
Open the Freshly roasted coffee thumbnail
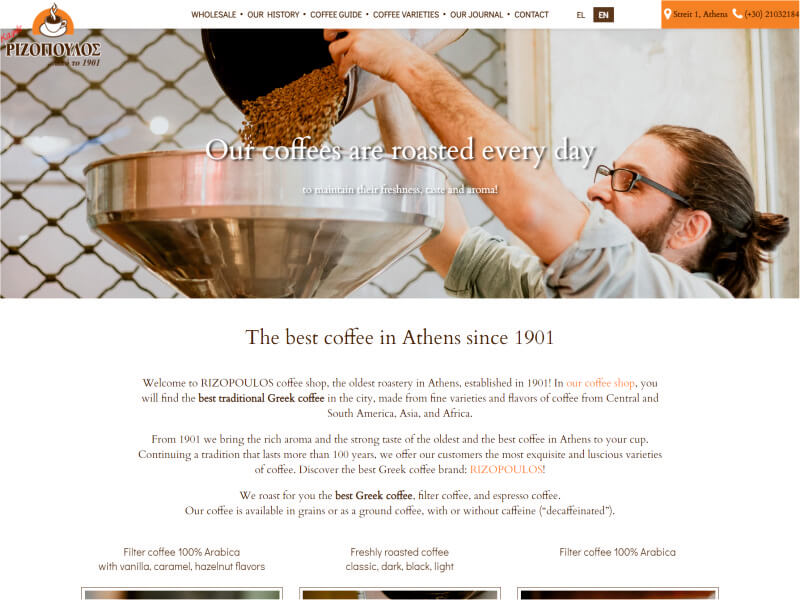click(x=399, y=593)
